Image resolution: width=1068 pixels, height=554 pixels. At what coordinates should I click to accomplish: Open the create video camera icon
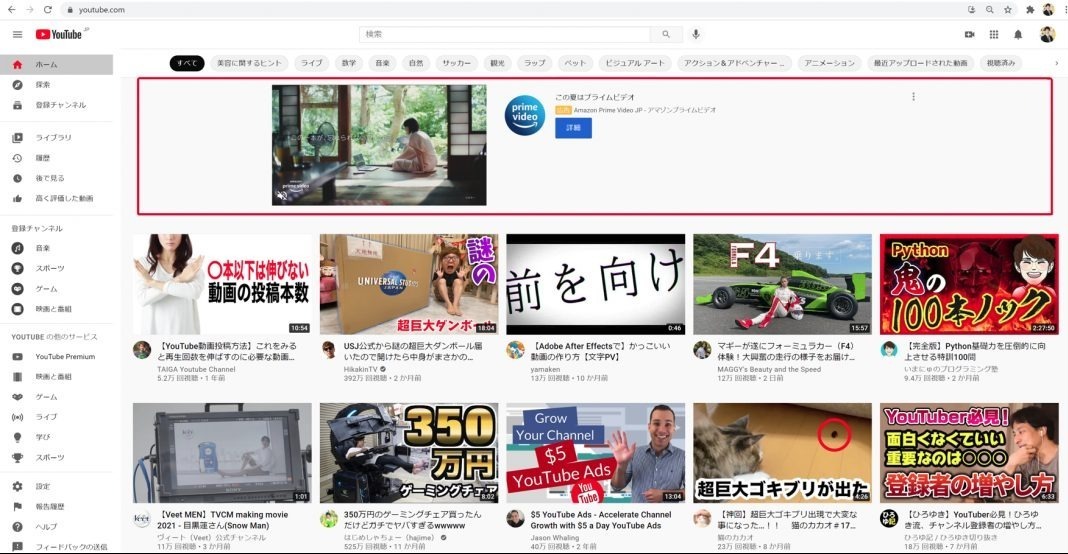coord(969,34)
